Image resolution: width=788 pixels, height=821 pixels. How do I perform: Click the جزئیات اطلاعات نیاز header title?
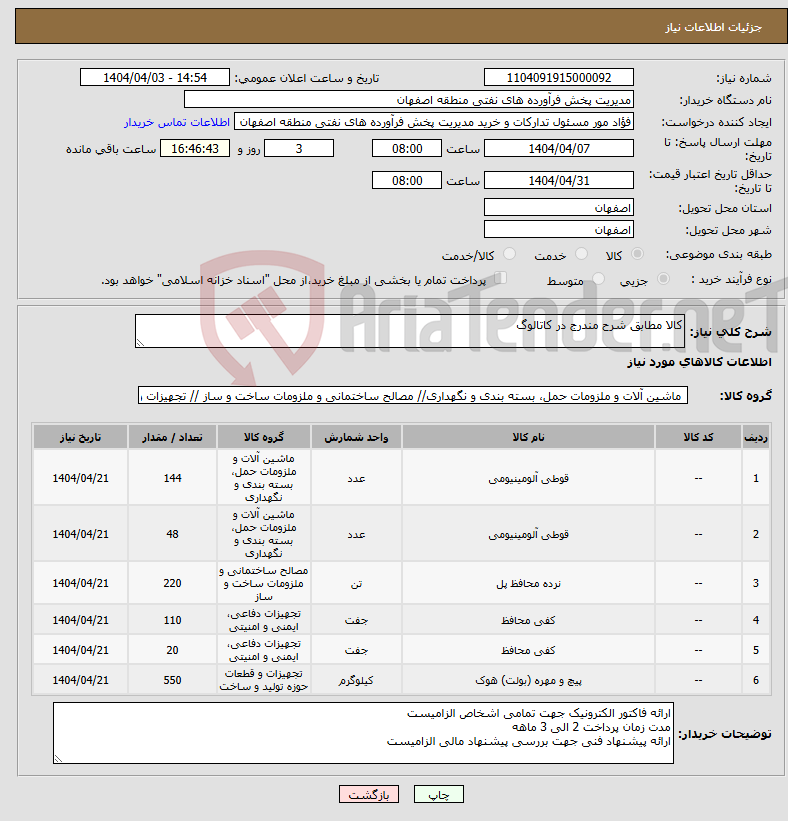[714, 27]
